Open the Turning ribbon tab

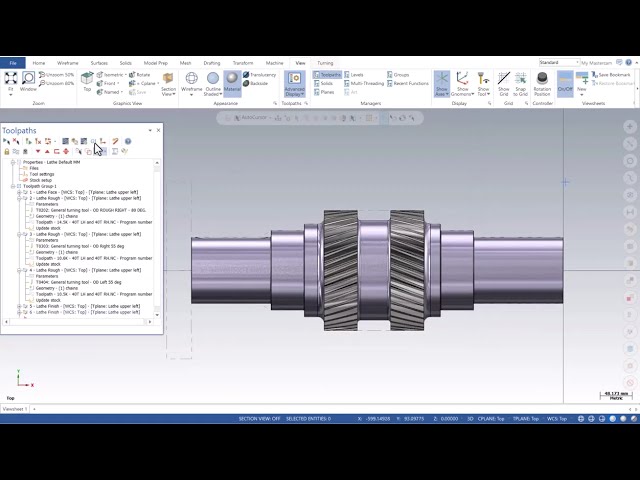(325, 63)
